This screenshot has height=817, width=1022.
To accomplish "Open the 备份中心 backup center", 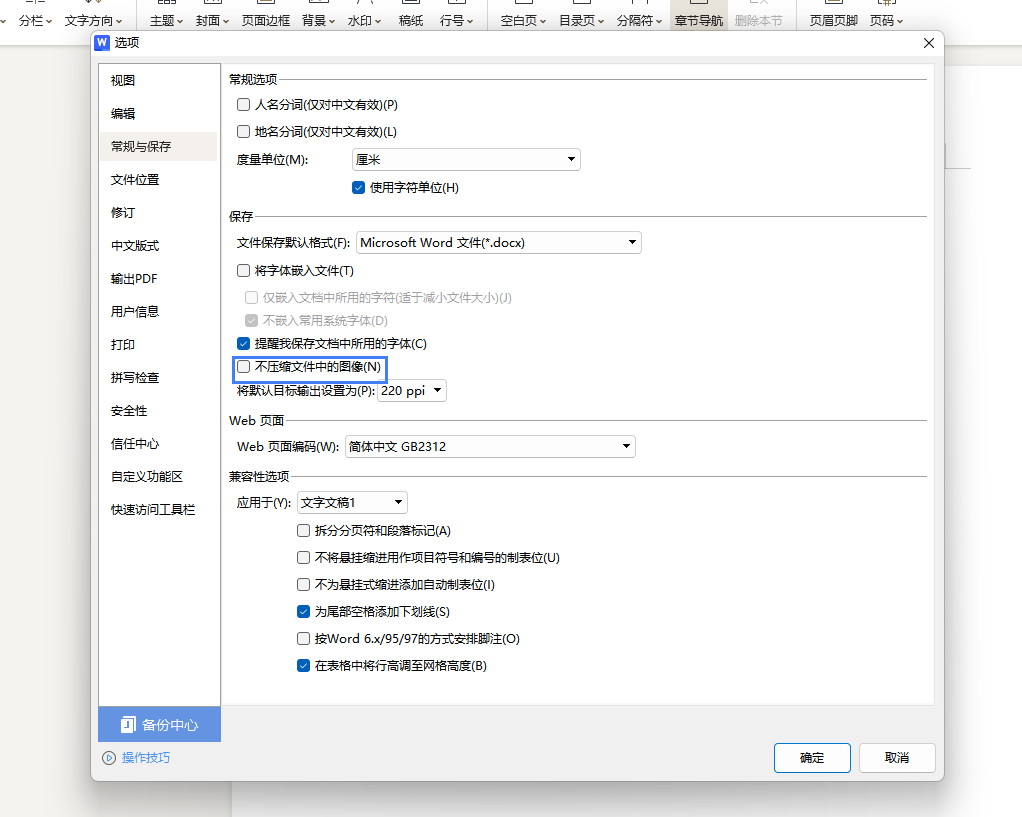I will [159, 724].
